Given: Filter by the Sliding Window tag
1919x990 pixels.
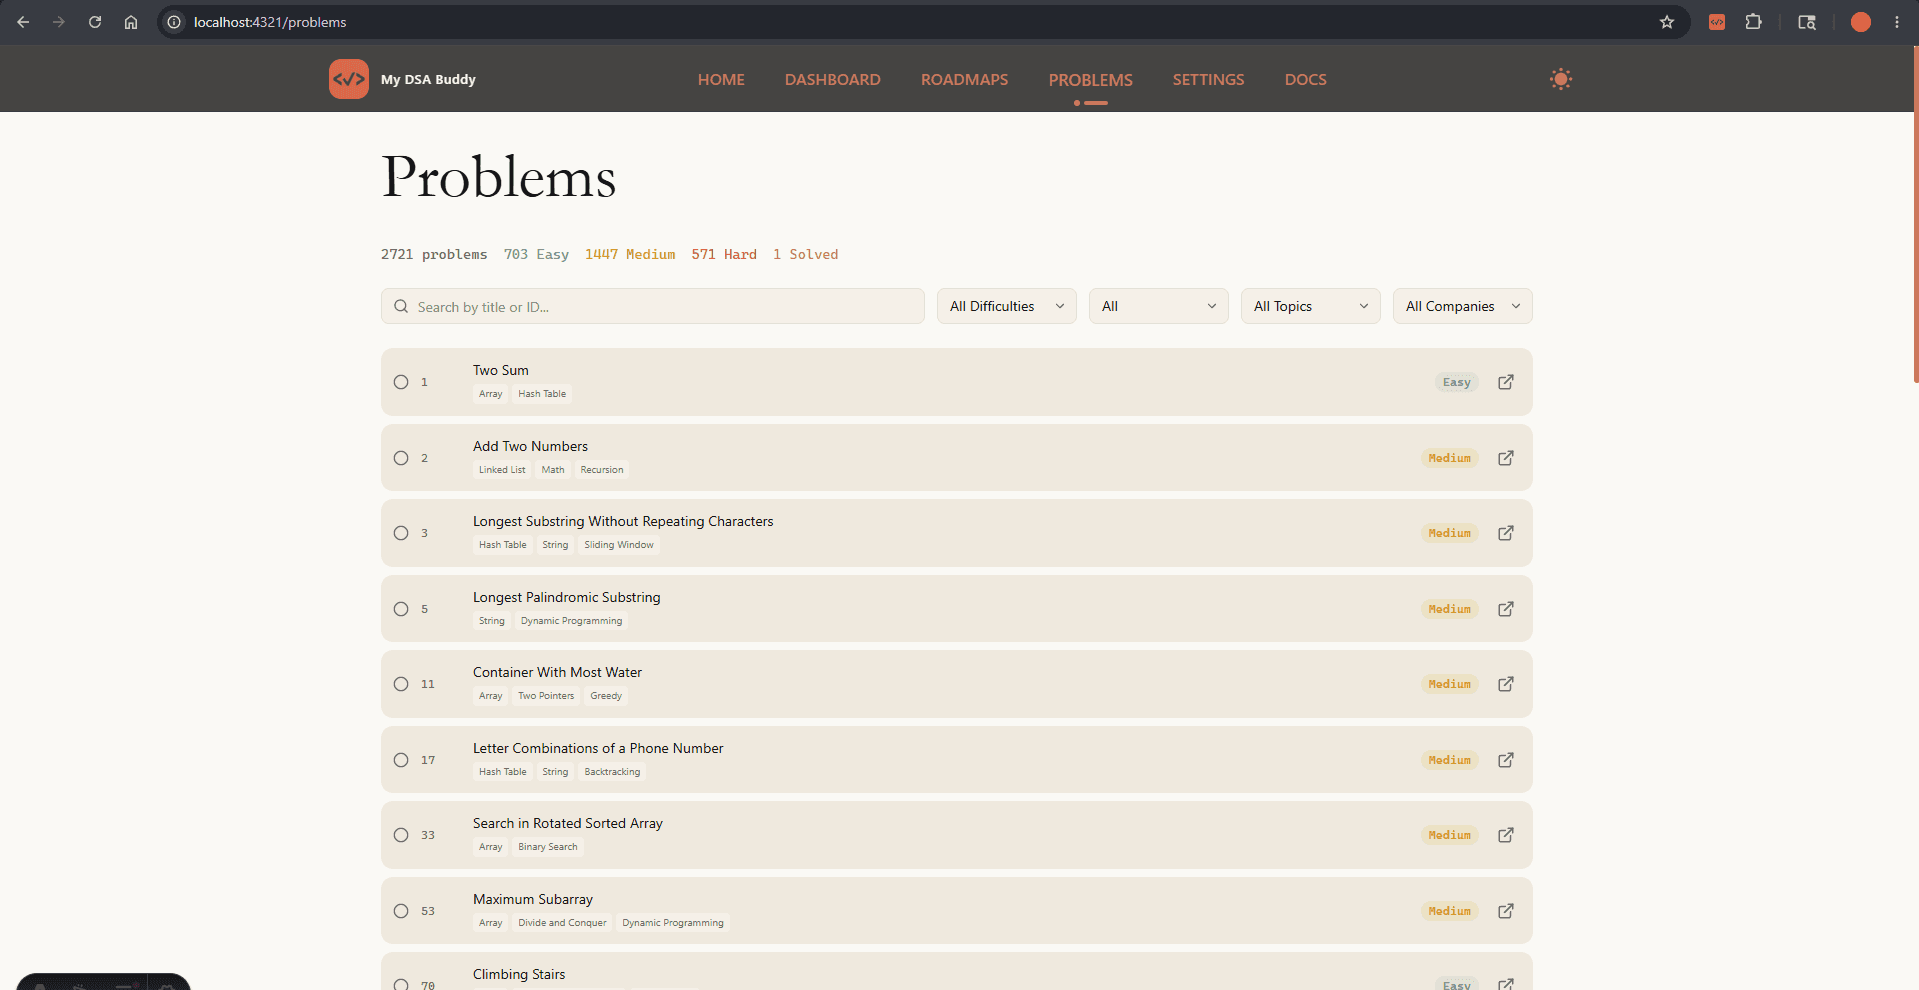Looking at the screenshot, I should tap(619, 545).
